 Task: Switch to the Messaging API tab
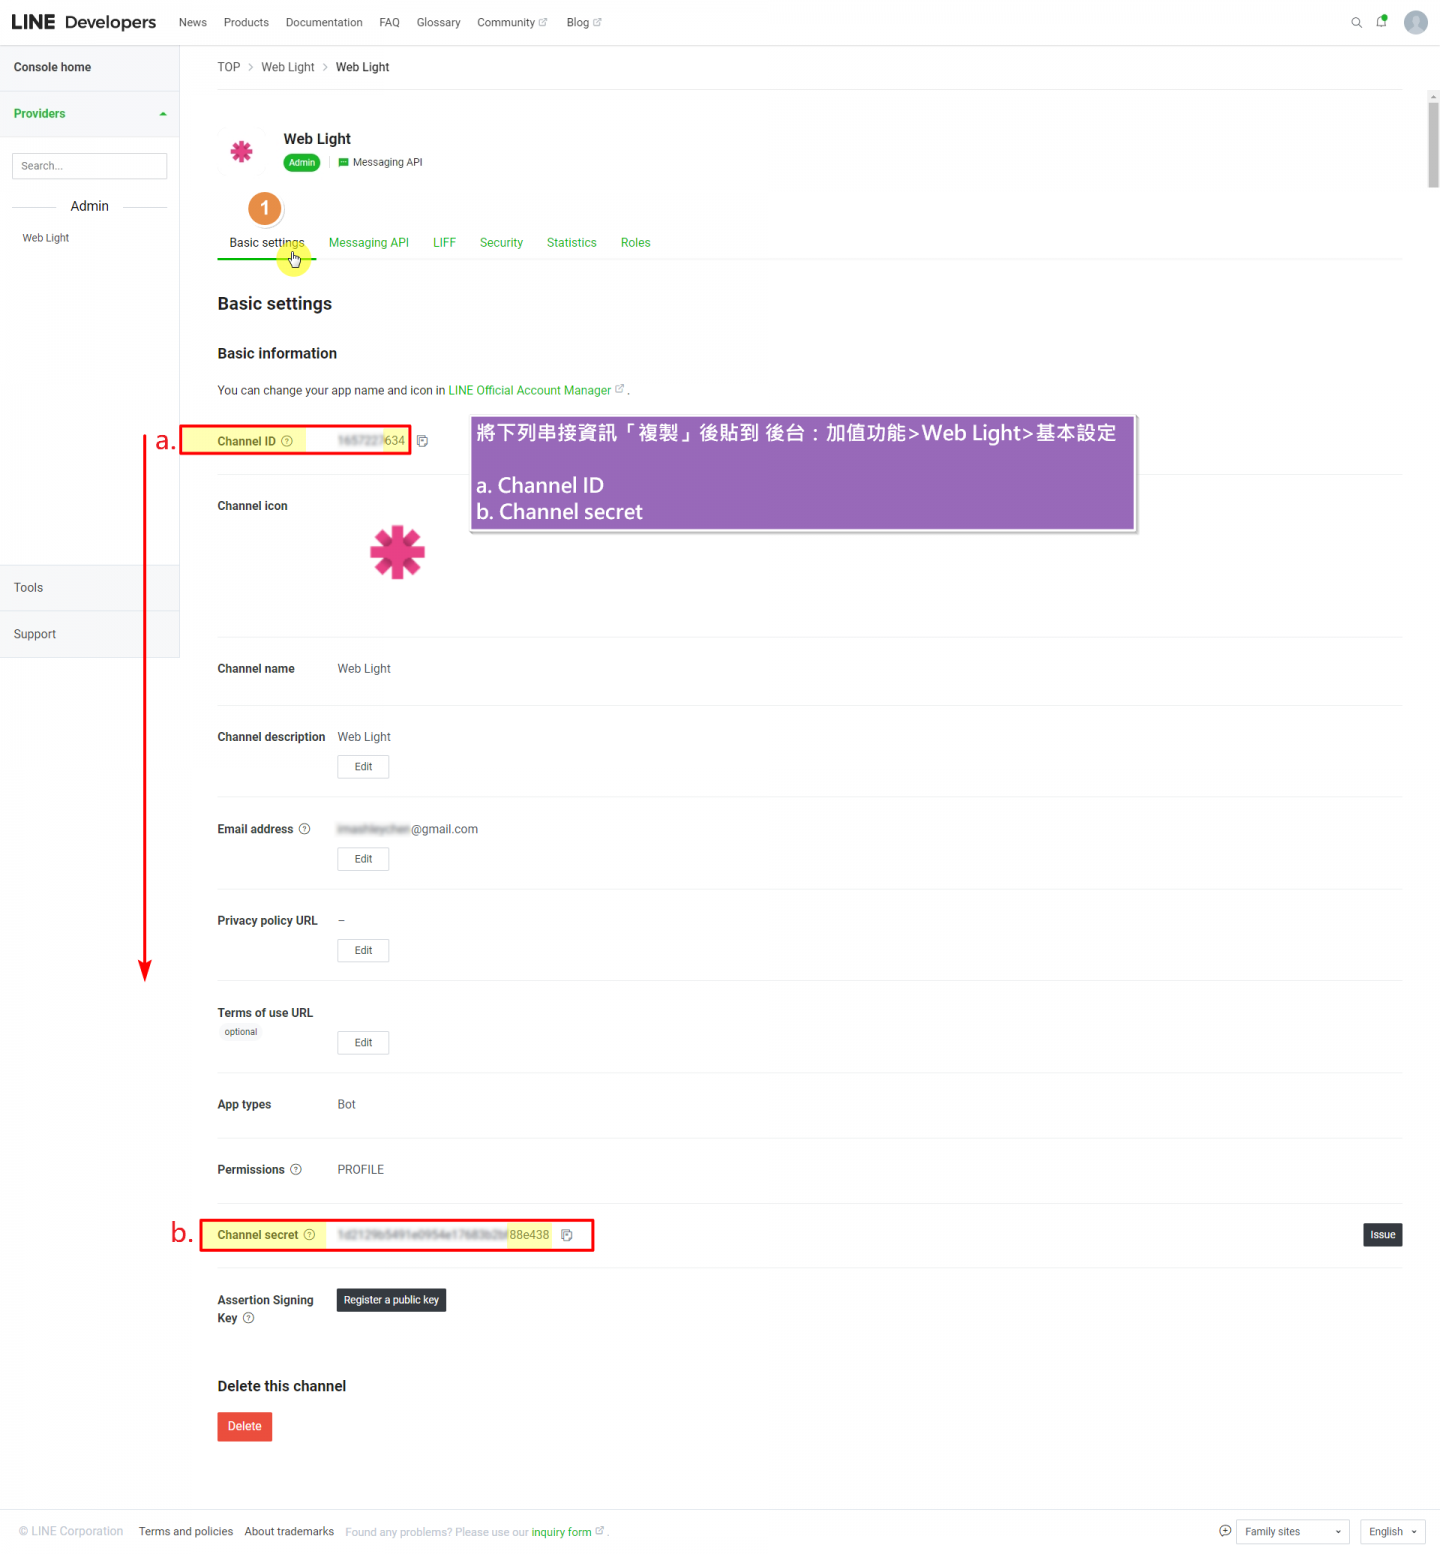[x=368, y=243]
